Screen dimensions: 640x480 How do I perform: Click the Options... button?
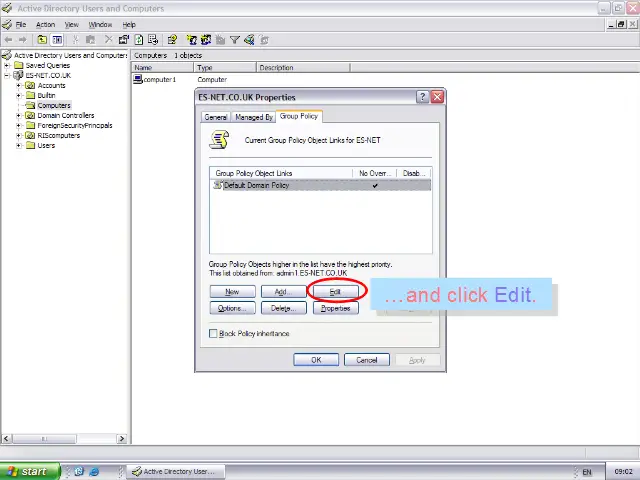click(x=232, y=308)
